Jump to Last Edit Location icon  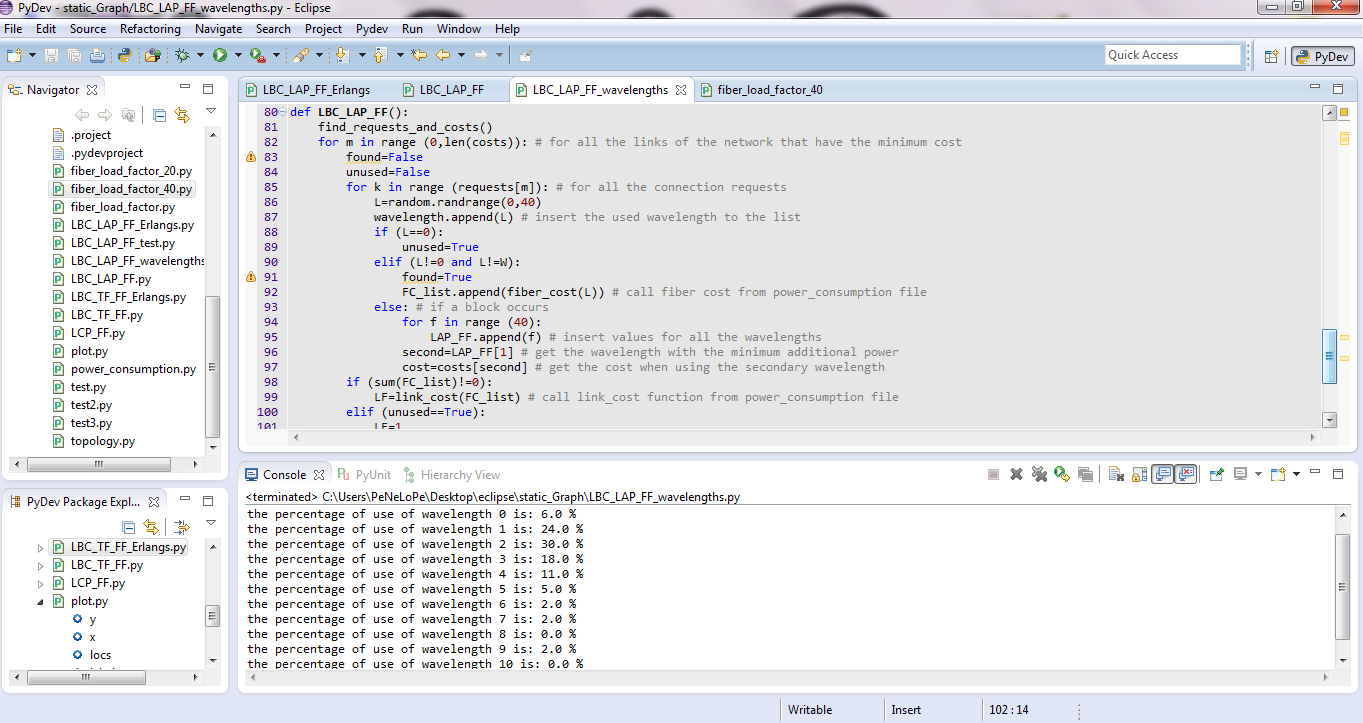point(419,55)
